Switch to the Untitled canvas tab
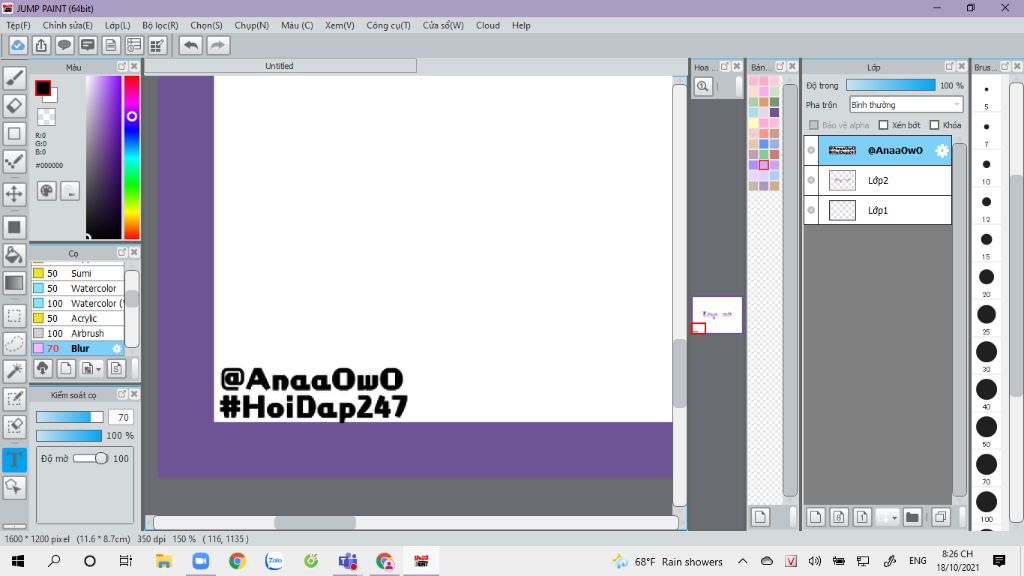Image resolution: width=1024 pixels, height=576 pixels. coord(280,66)
